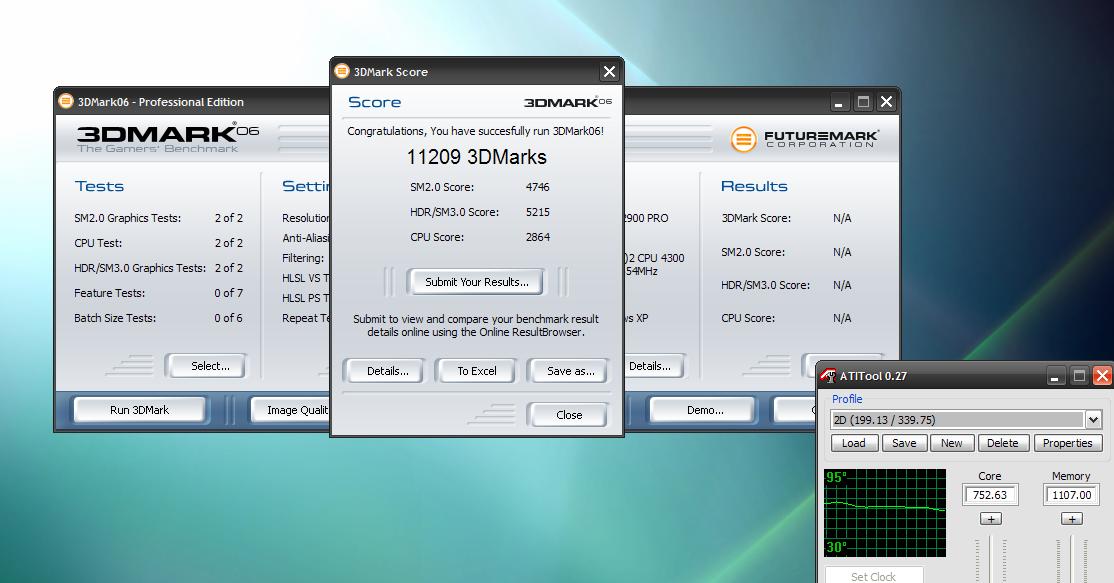Click the Memory clock vertical slider
The image size is (1114, 583).
coord(1071,561)
